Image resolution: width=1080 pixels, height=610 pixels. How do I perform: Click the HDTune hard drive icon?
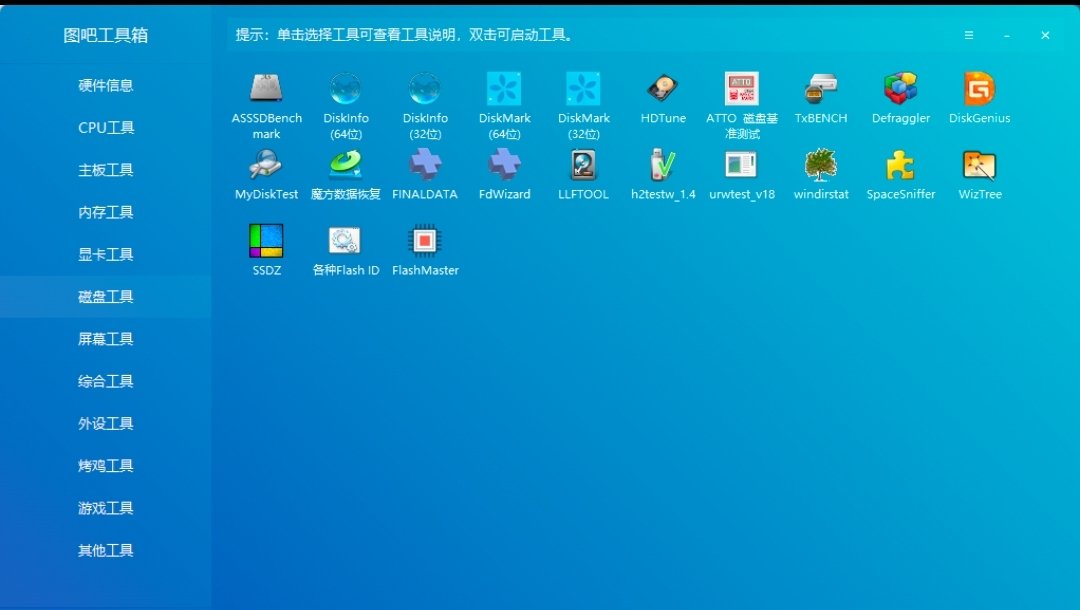coord(663,88)
